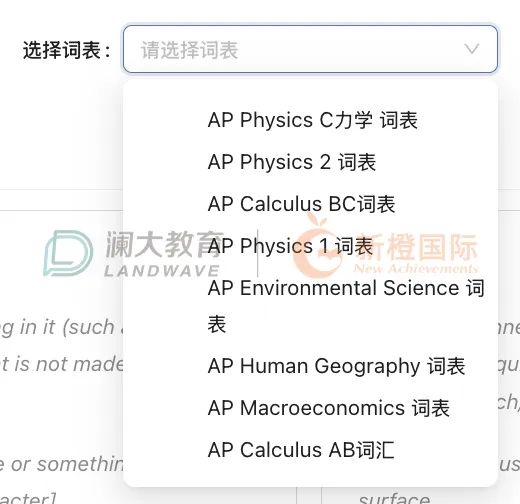Click the LANDWAVE lettering under the logo
Screen dimensions: 520x504
pyautogui.click(x=162, y=271)
